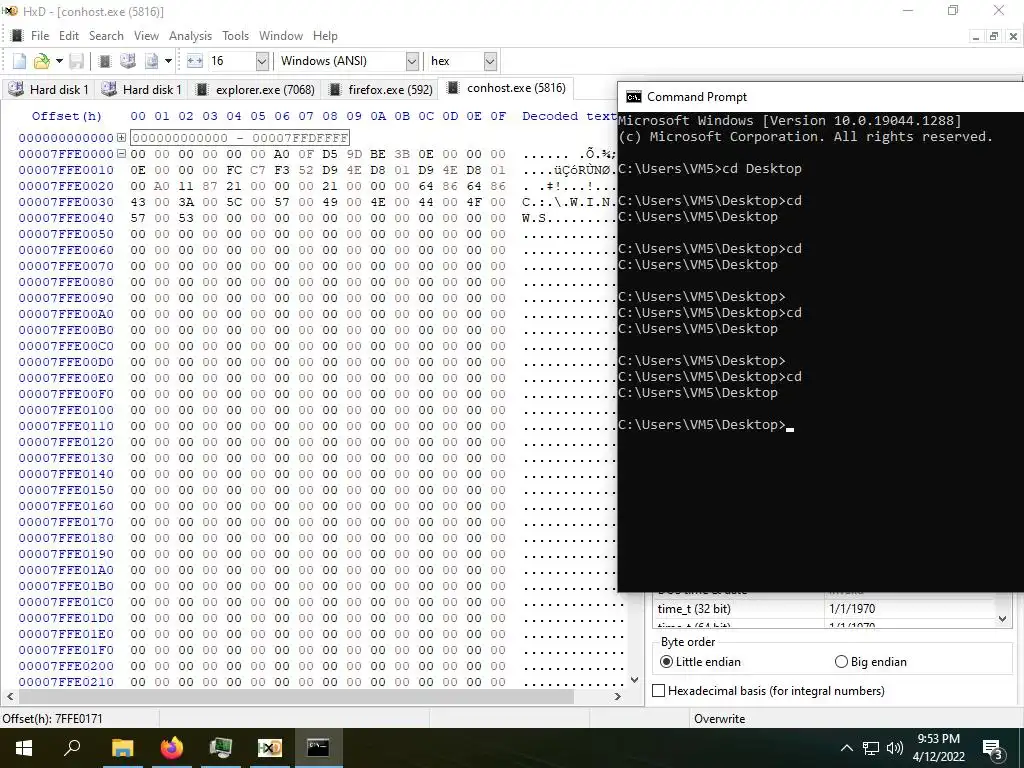Select the HxD taskbar icon
The width and height of the screenshot is (1024, 768).
coord(270,748)
